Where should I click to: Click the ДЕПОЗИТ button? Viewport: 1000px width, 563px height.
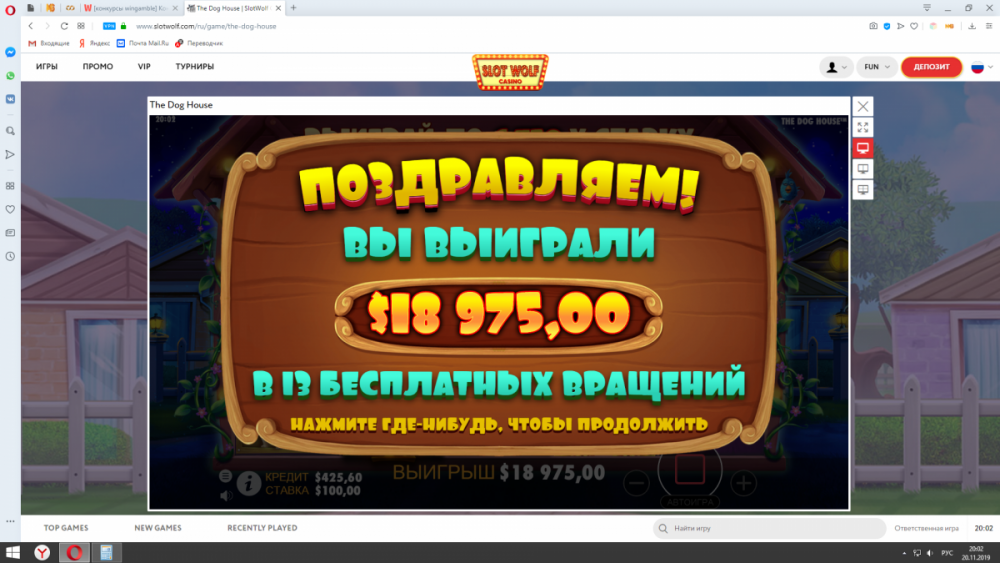pos(931,67)
